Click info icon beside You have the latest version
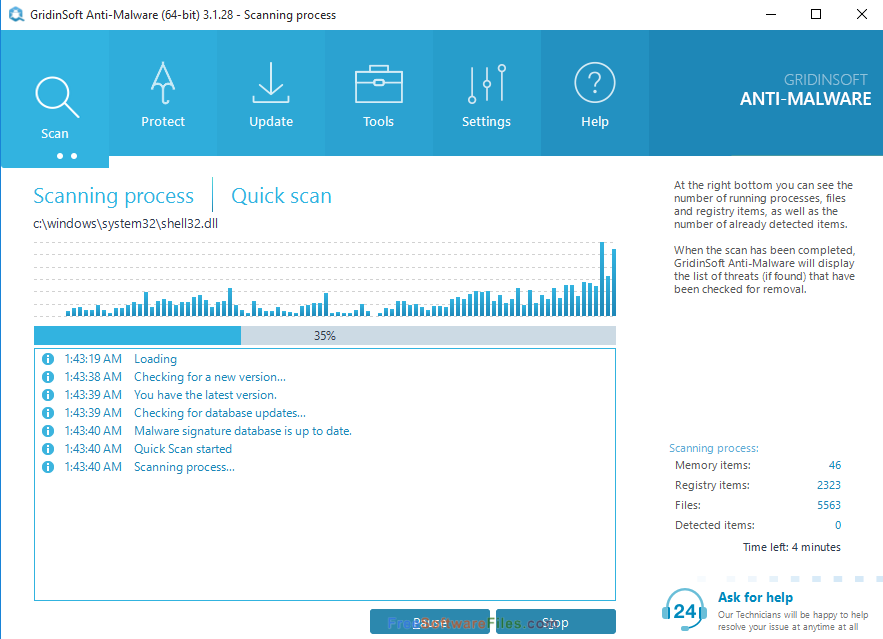This screenshot has width=883, height=639. tap(48, 395)
